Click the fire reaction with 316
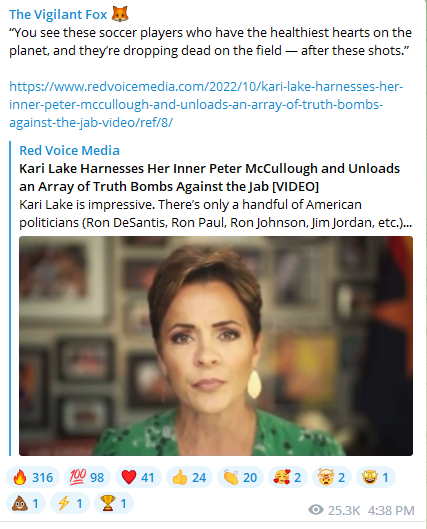Viewport: 427px width, 529px height. (x=33, y=477)
